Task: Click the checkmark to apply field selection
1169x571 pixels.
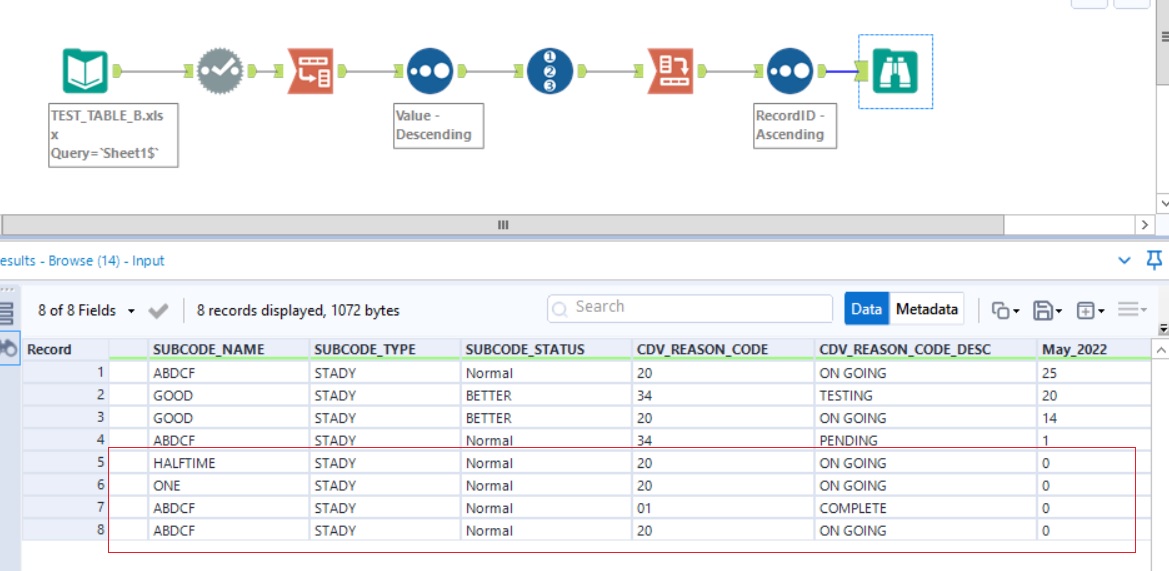Action: (158, 311)
